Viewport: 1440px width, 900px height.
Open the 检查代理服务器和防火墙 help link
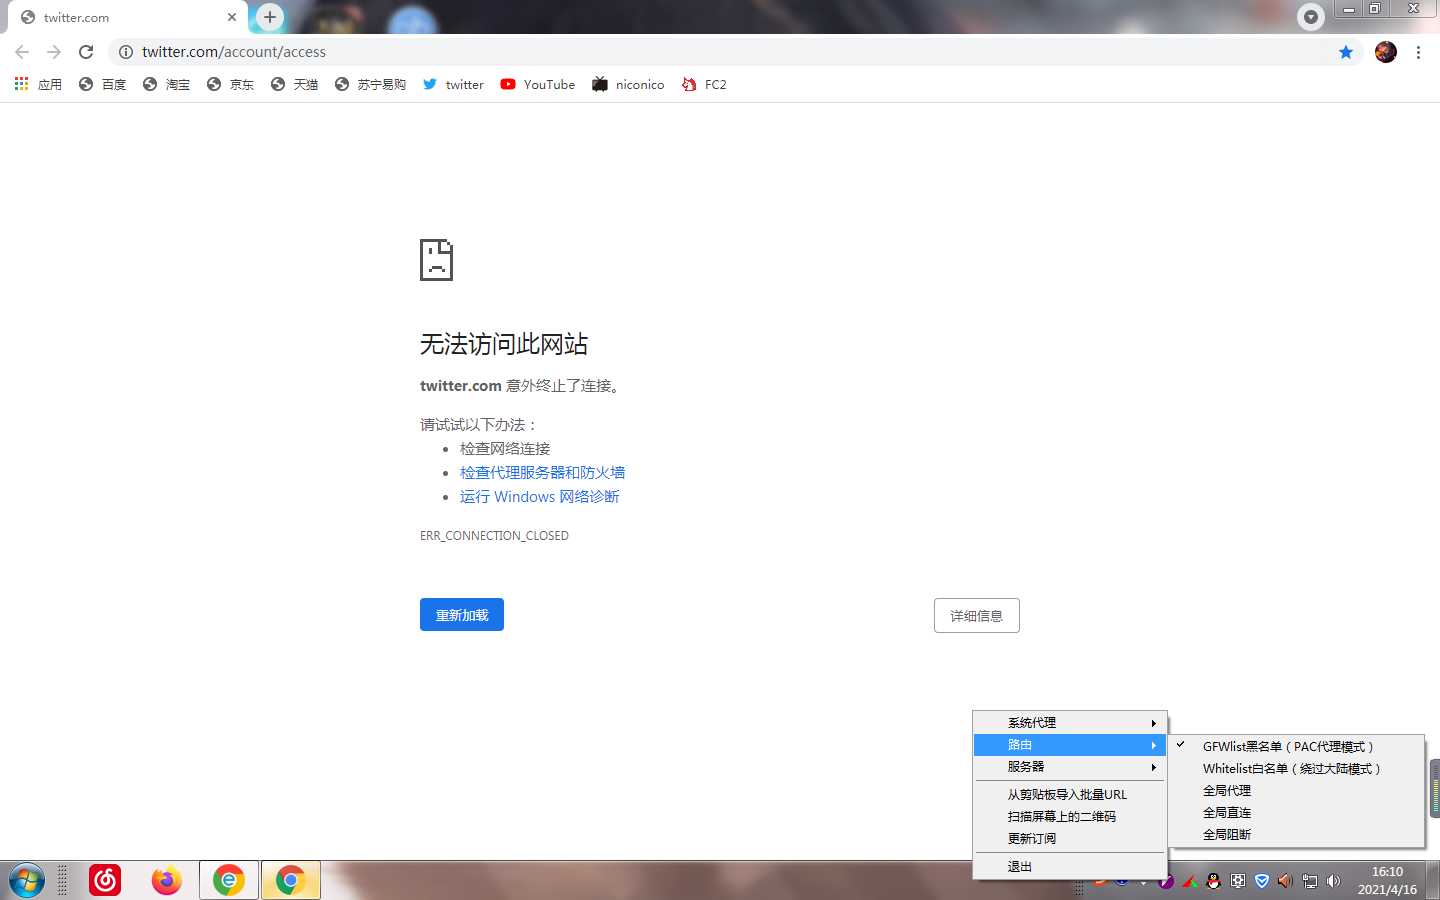pyautogui.click(x=542, y=472)
